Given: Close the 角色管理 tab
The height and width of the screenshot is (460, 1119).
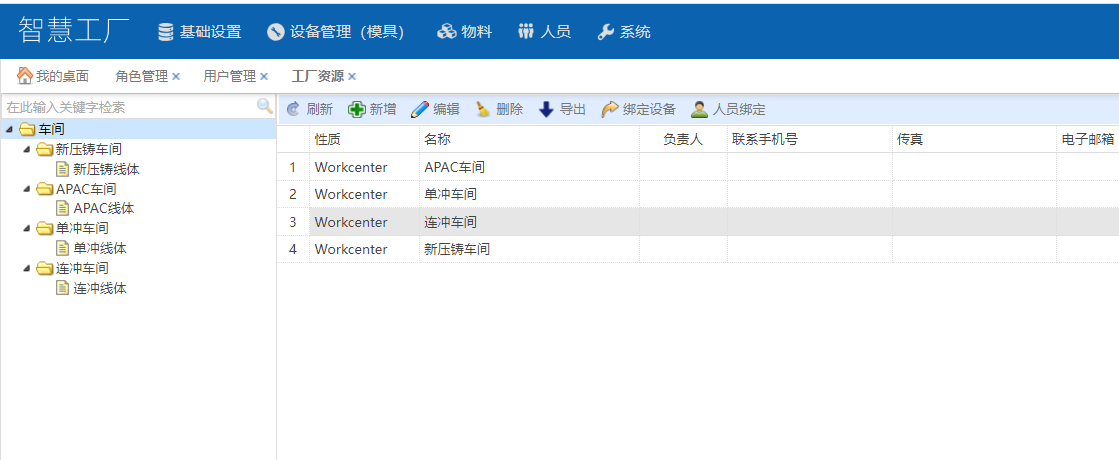Looking at the screenshot, I should point(176,76).
